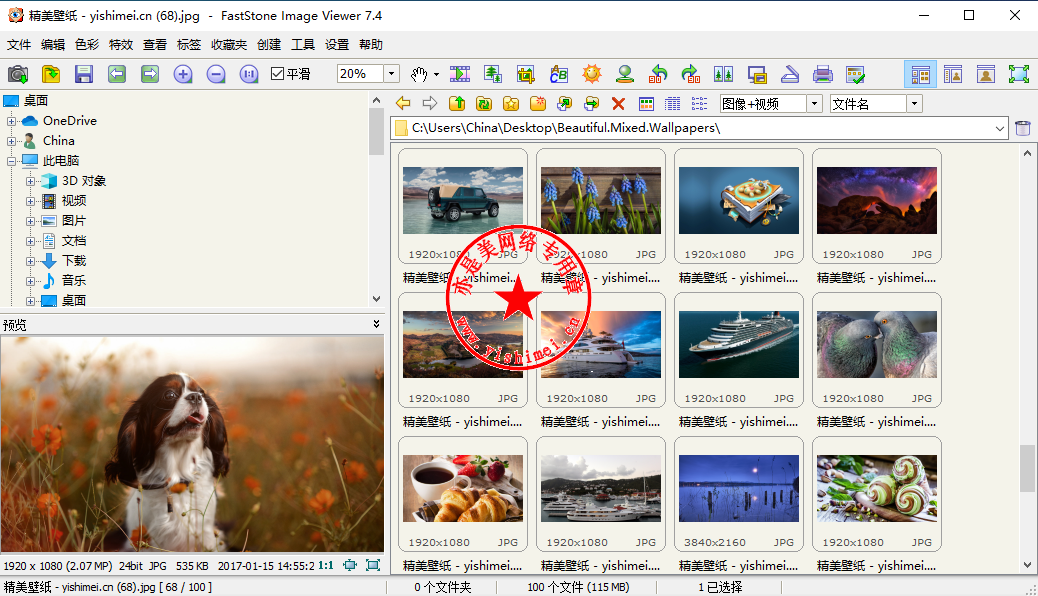Select the cruise ship thumbnail

click(739, 344)
